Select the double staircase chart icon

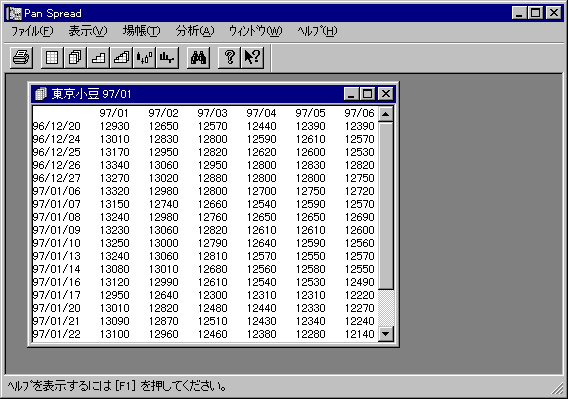click(x=121, y=57)
